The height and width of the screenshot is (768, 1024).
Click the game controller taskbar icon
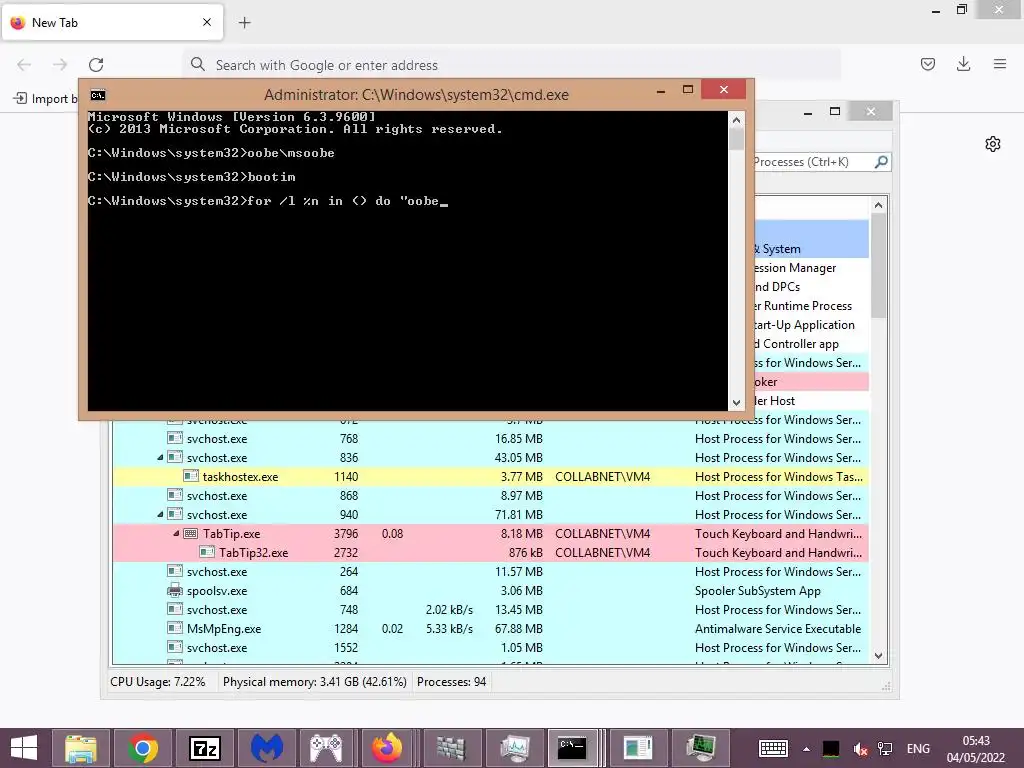pyautogui.click(x=326, y=748)
